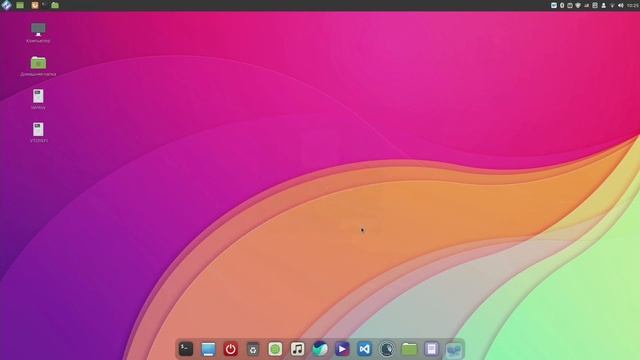
Task: Open the green circle app in the dock
Action: (x=275, y=349)
